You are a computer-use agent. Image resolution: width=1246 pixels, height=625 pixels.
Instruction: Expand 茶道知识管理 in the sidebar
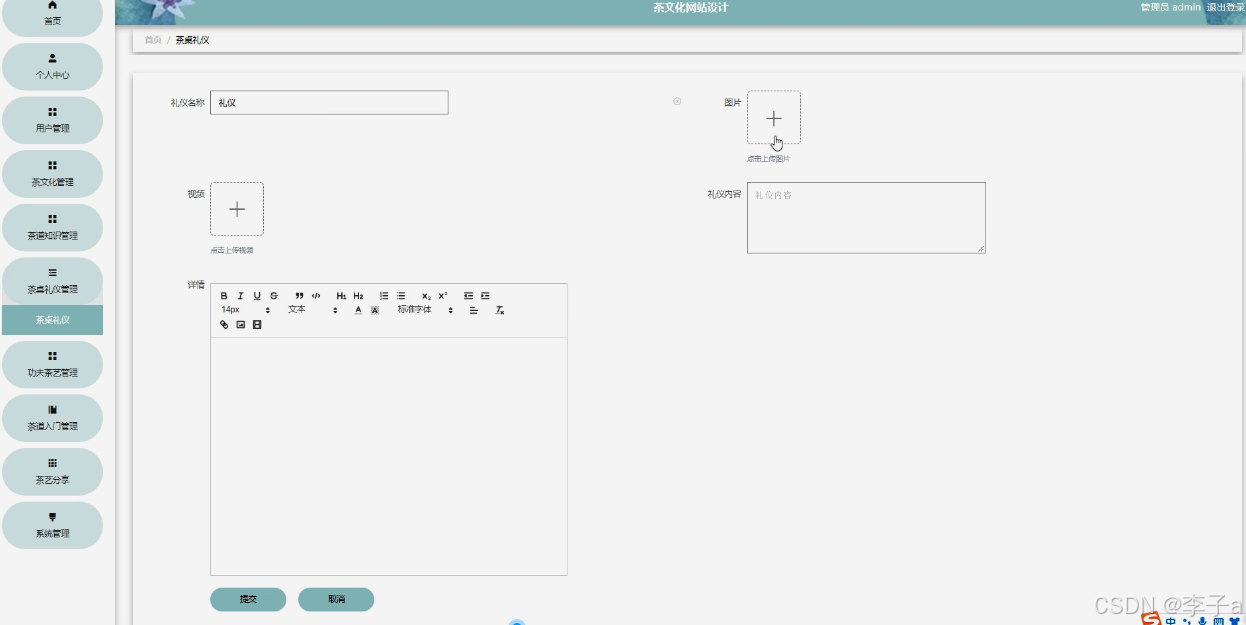(x=52, y=228)
